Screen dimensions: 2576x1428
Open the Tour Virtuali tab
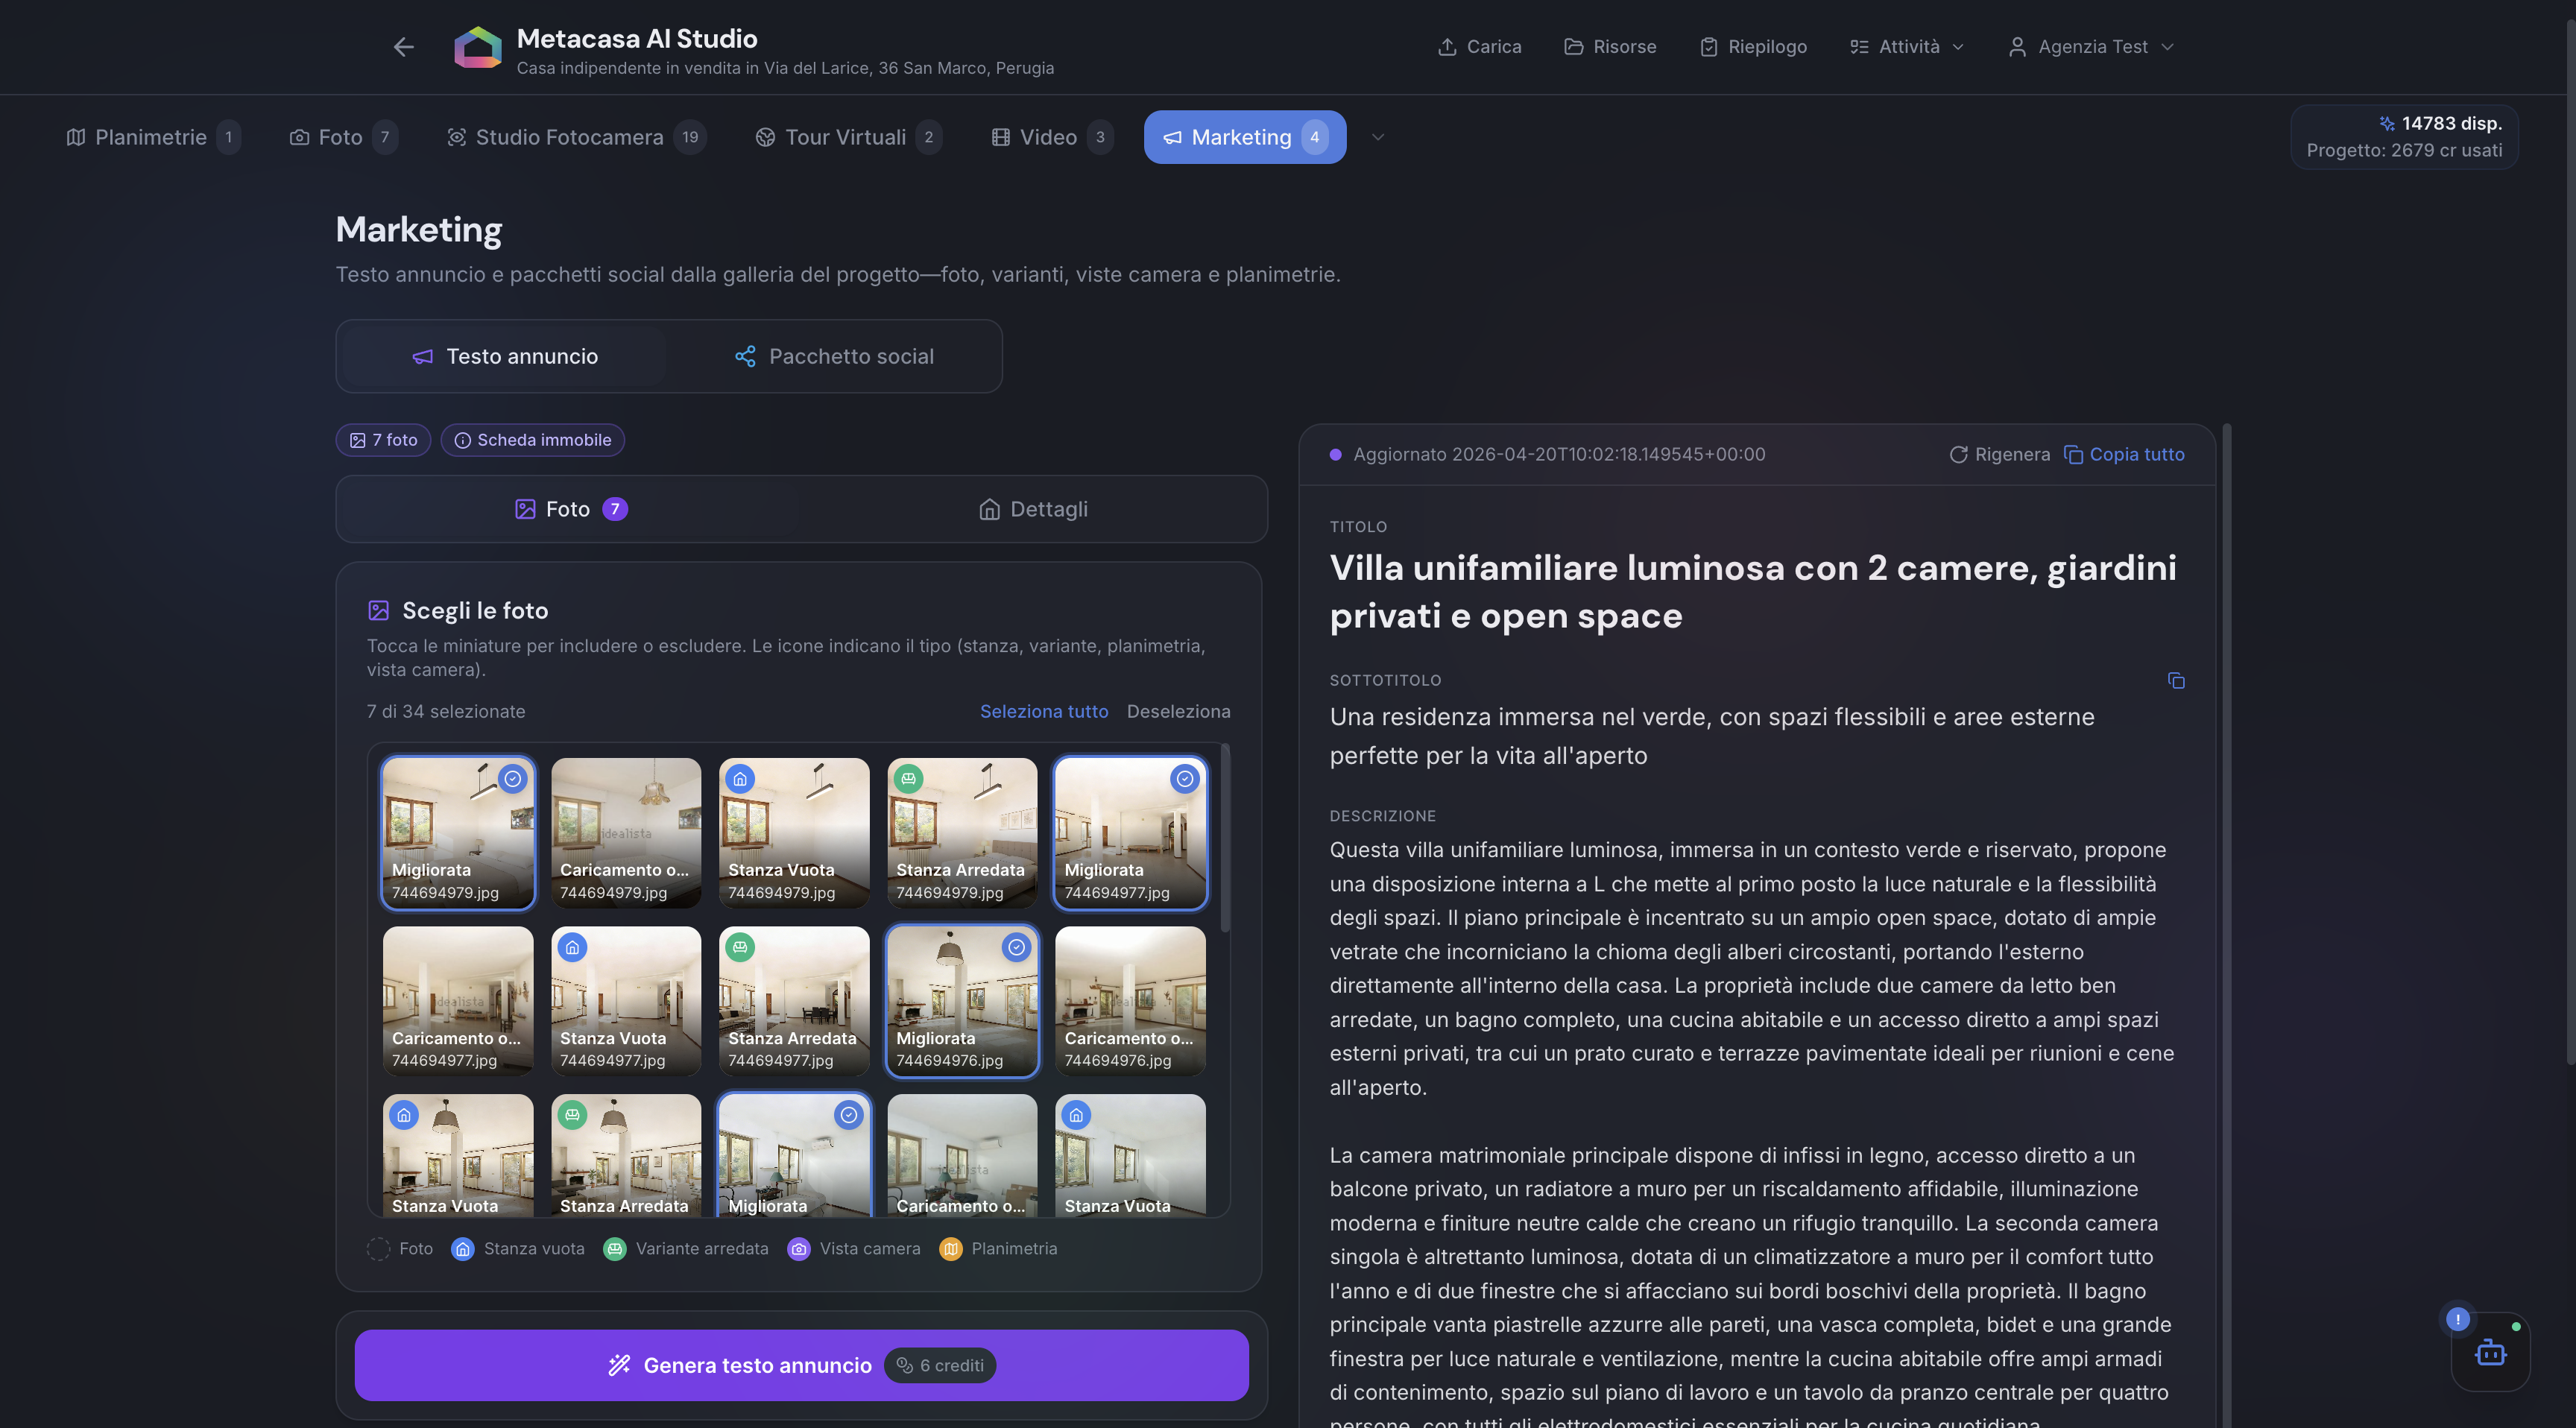pos(848,137)
